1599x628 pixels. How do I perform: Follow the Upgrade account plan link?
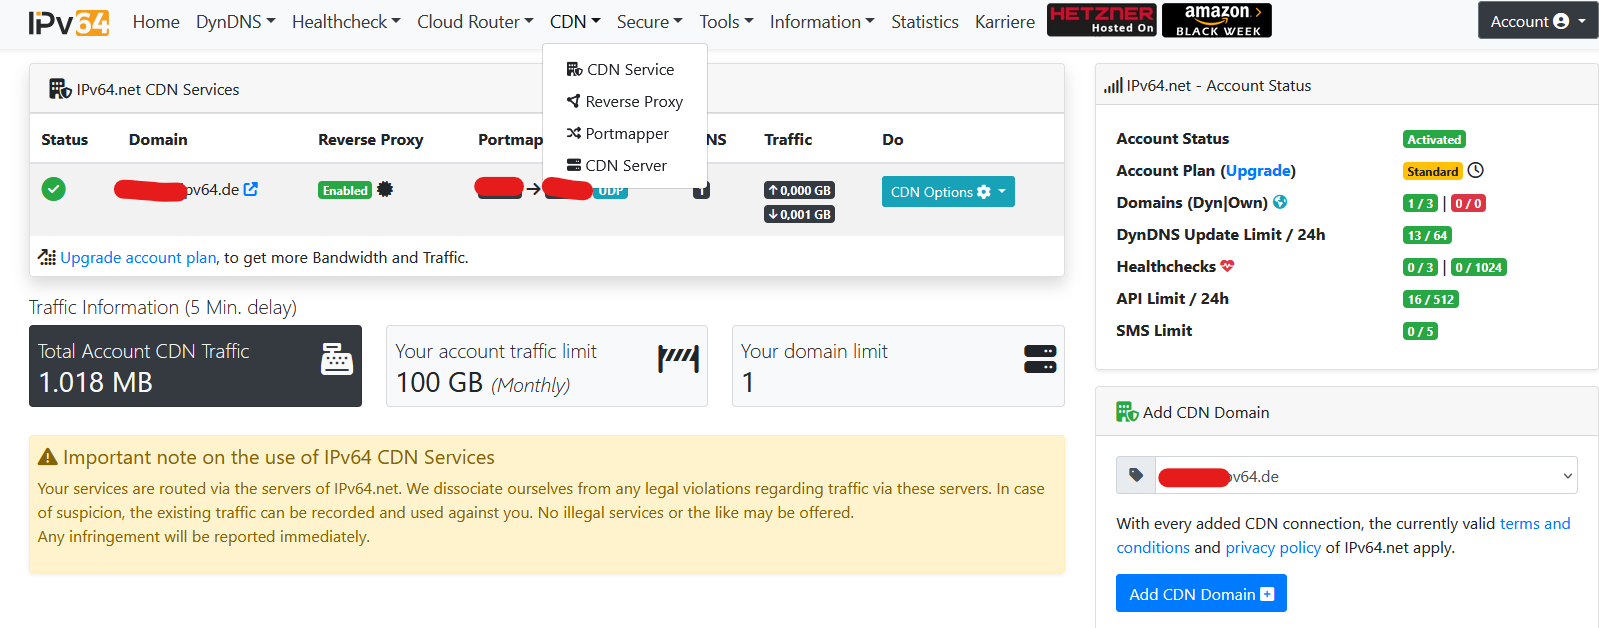point(138,258)
